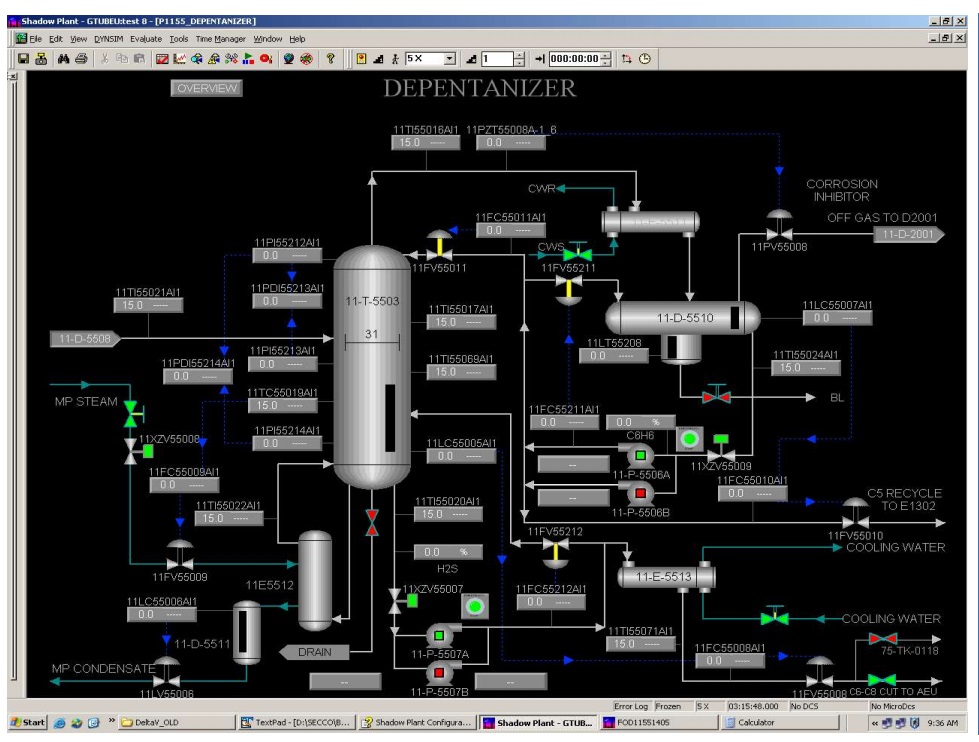Click the red valve toward 75-TK-0118
Viewport: 979px width, 742px height.
click(x=883, y=639)
